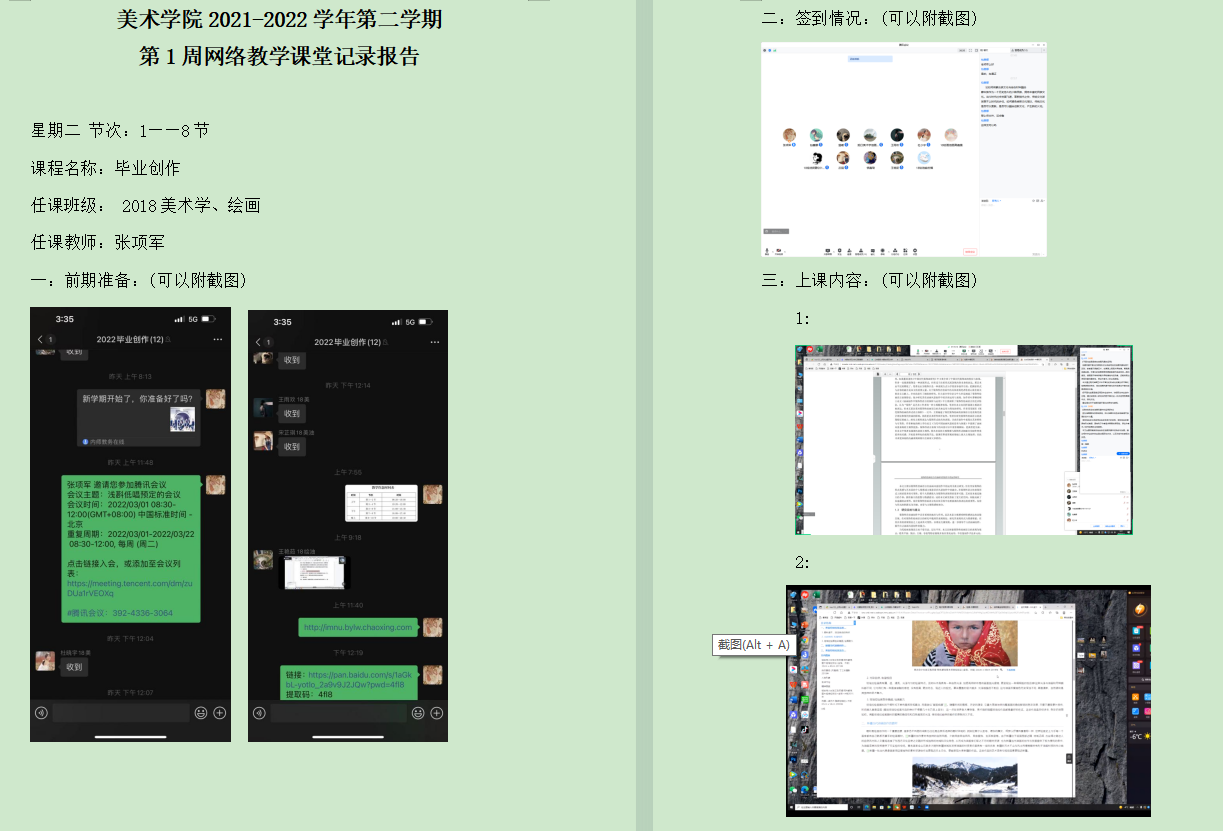Select the Tencent Meeting attendance screenshot

tap(904, 150)
